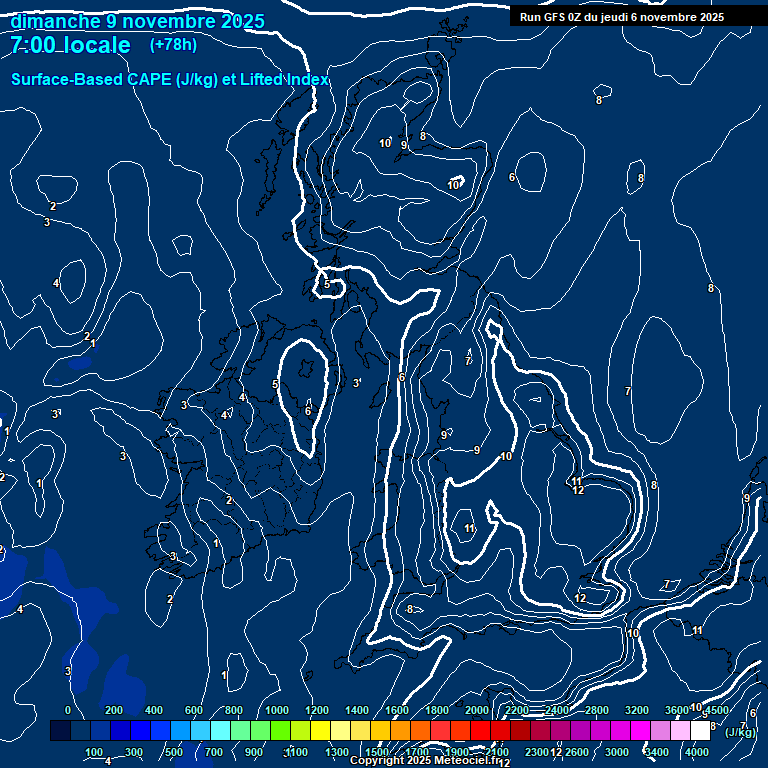
Task: Click the 100 value under the legend
Action: (94, 752)
